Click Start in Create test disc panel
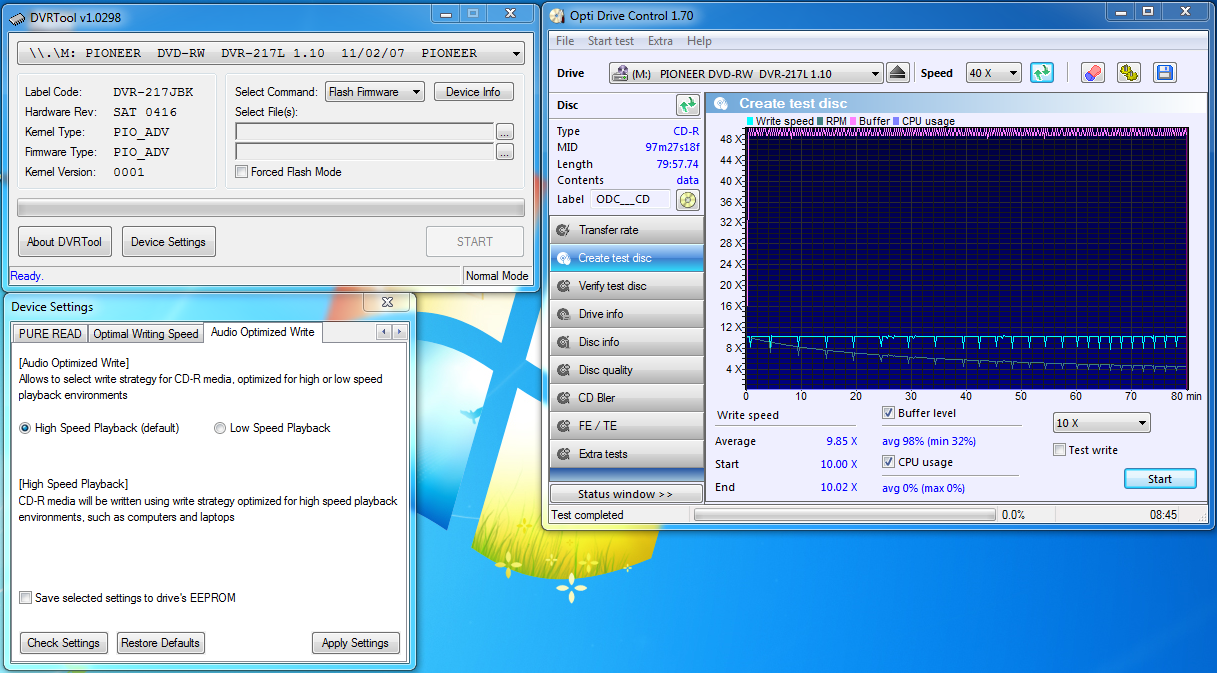The image size is (1217, 673). [1160, 479]
